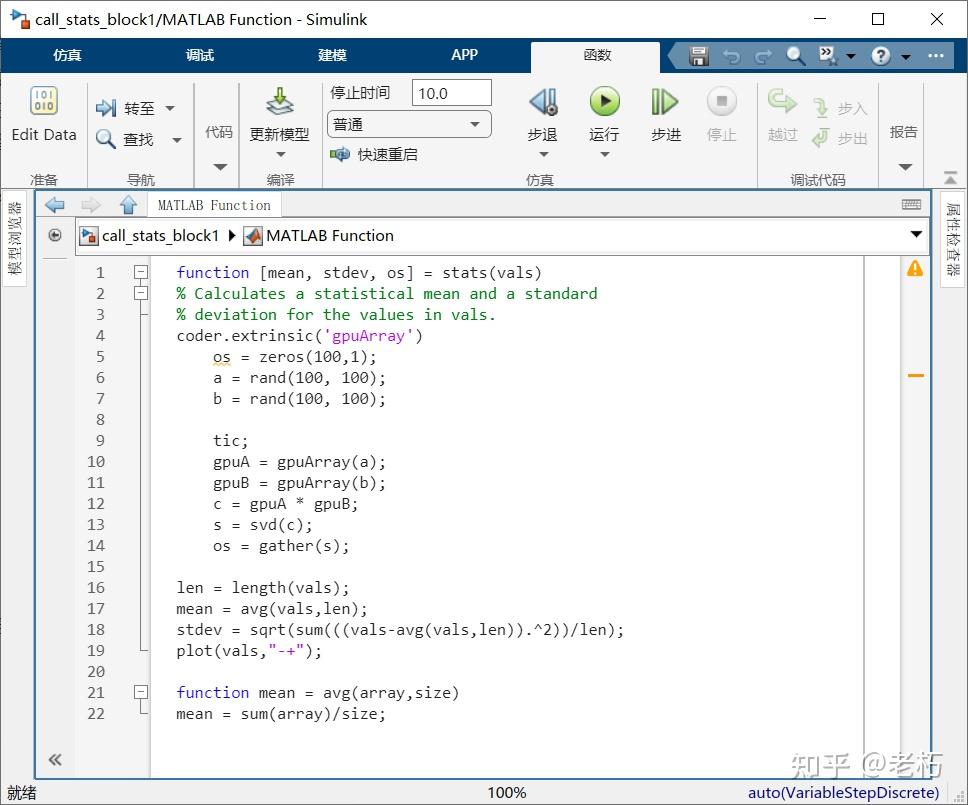This screenshot has height=805, width=968.
Task: Open the help question mark icon
Action: [881, 56]
